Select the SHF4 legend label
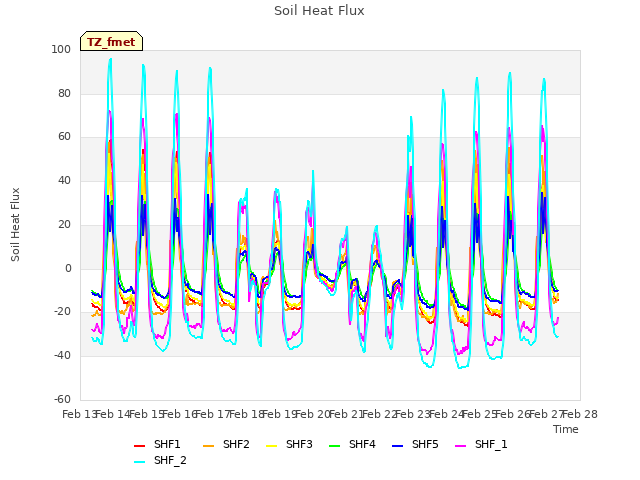This screenshot has height=480, width=640. pyautogui.click(x=362, y=444)
